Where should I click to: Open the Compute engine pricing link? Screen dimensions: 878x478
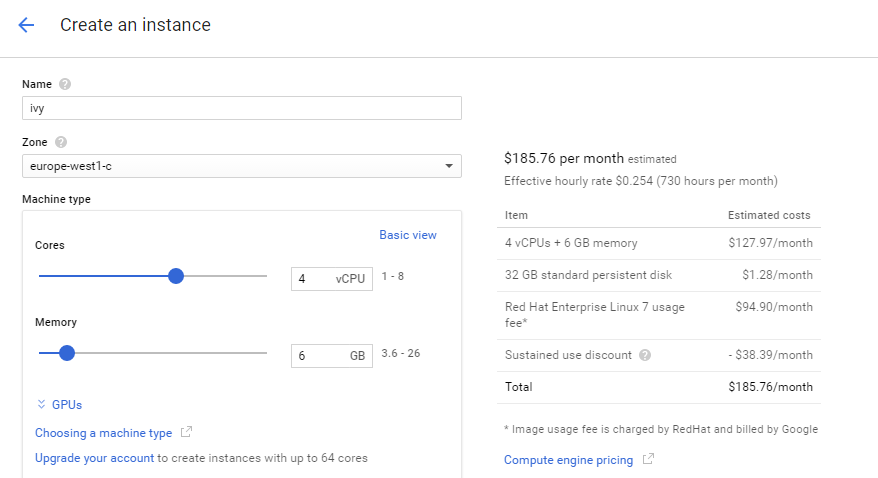568,460
